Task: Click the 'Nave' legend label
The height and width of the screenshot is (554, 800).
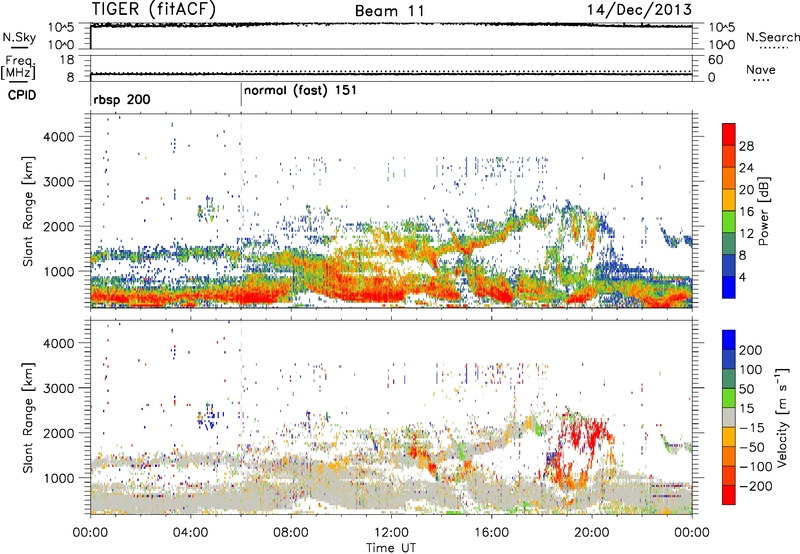Action: [x=761, y=69]
